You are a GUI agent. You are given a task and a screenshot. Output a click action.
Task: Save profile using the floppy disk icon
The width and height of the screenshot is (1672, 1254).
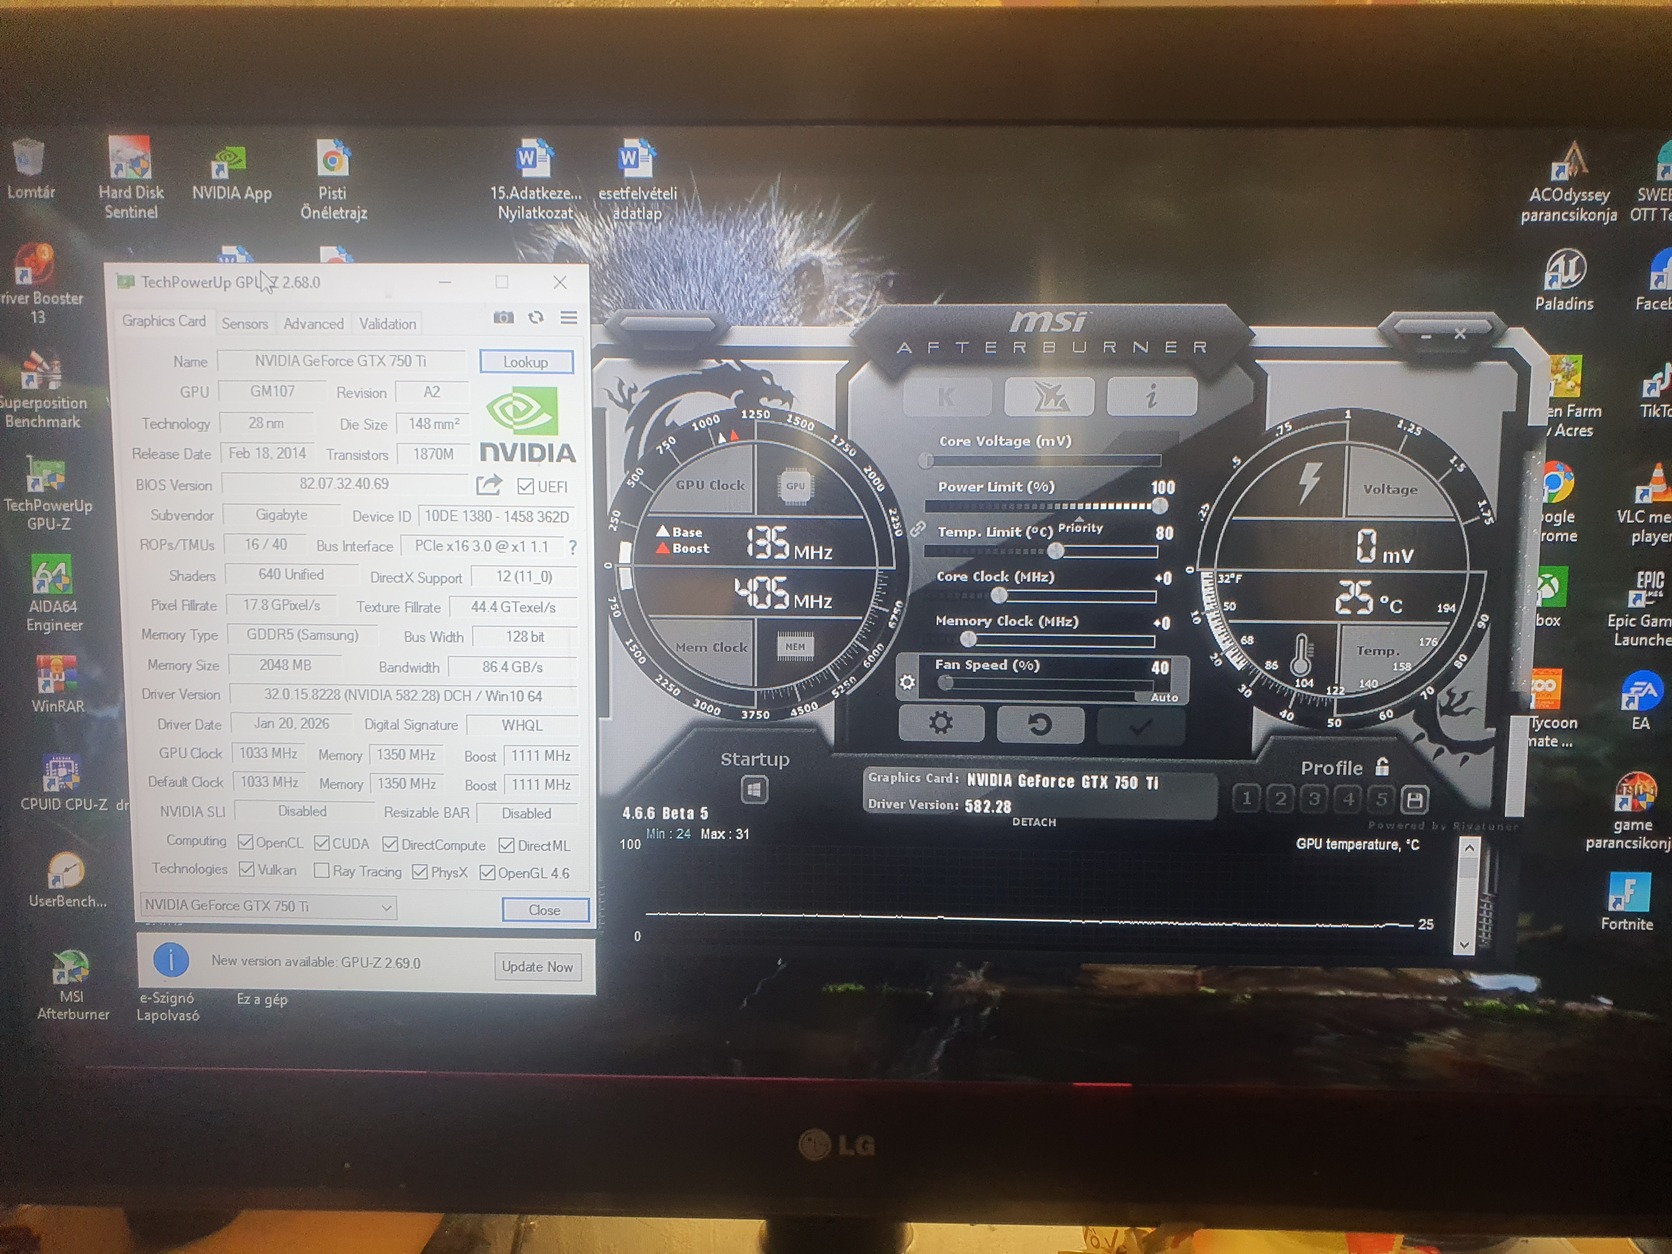[x=1414, y=799]
